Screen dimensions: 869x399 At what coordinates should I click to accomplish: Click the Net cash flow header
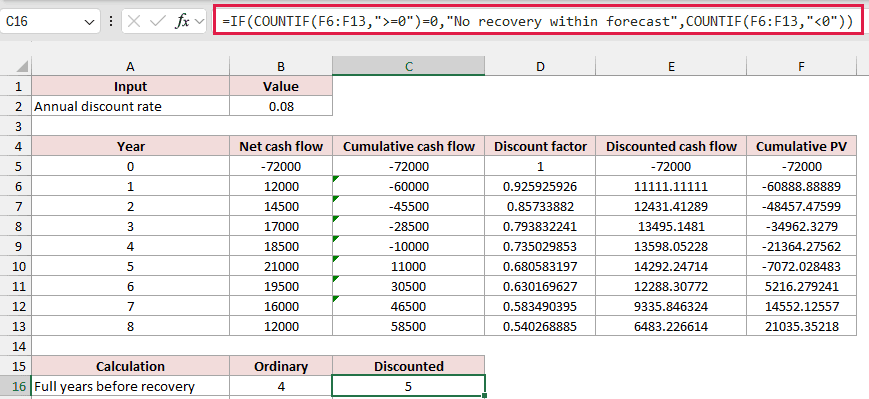281,146
